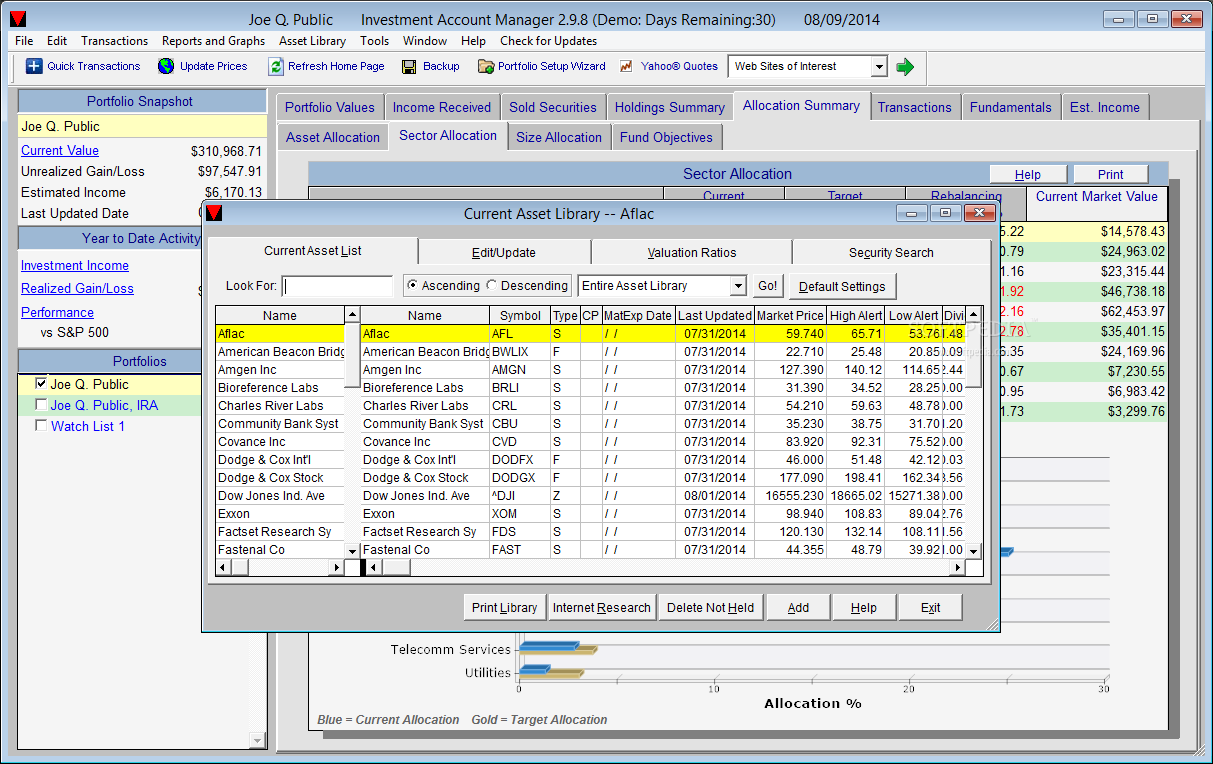Select the Size Allocation sub-tab
The height and width of the screenshot is (764, 1213).
click(x=559, y=137)
